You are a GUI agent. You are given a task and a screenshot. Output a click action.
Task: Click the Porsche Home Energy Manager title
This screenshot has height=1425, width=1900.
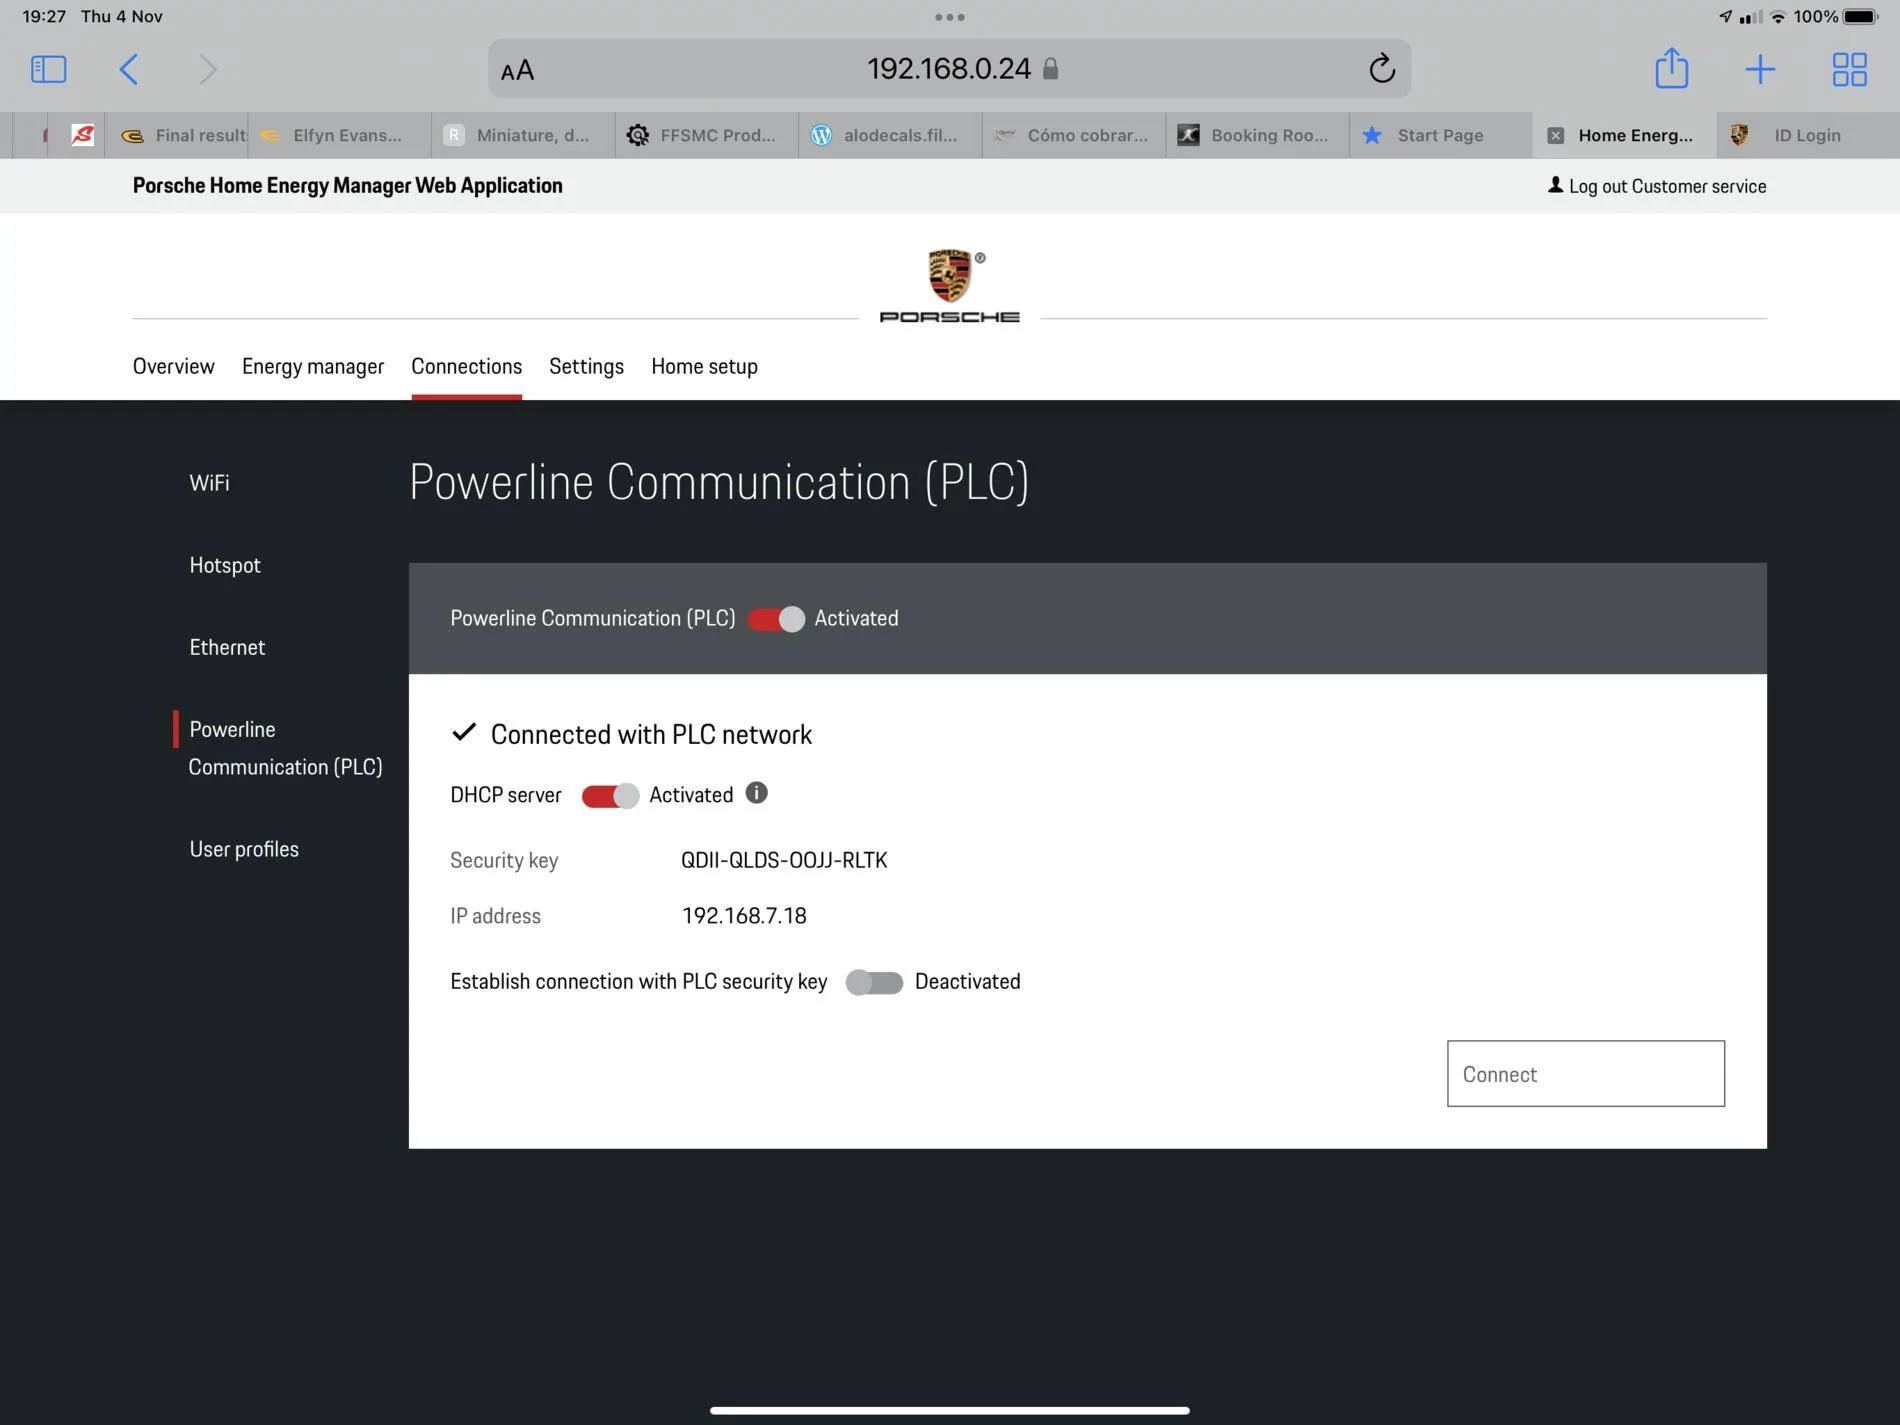347,185
